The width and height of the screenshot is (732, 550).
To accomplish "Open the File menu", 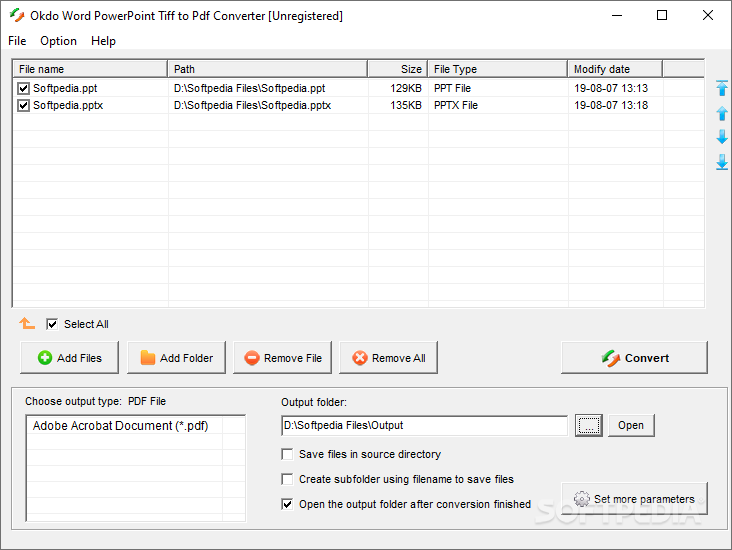I will (17, 41).
